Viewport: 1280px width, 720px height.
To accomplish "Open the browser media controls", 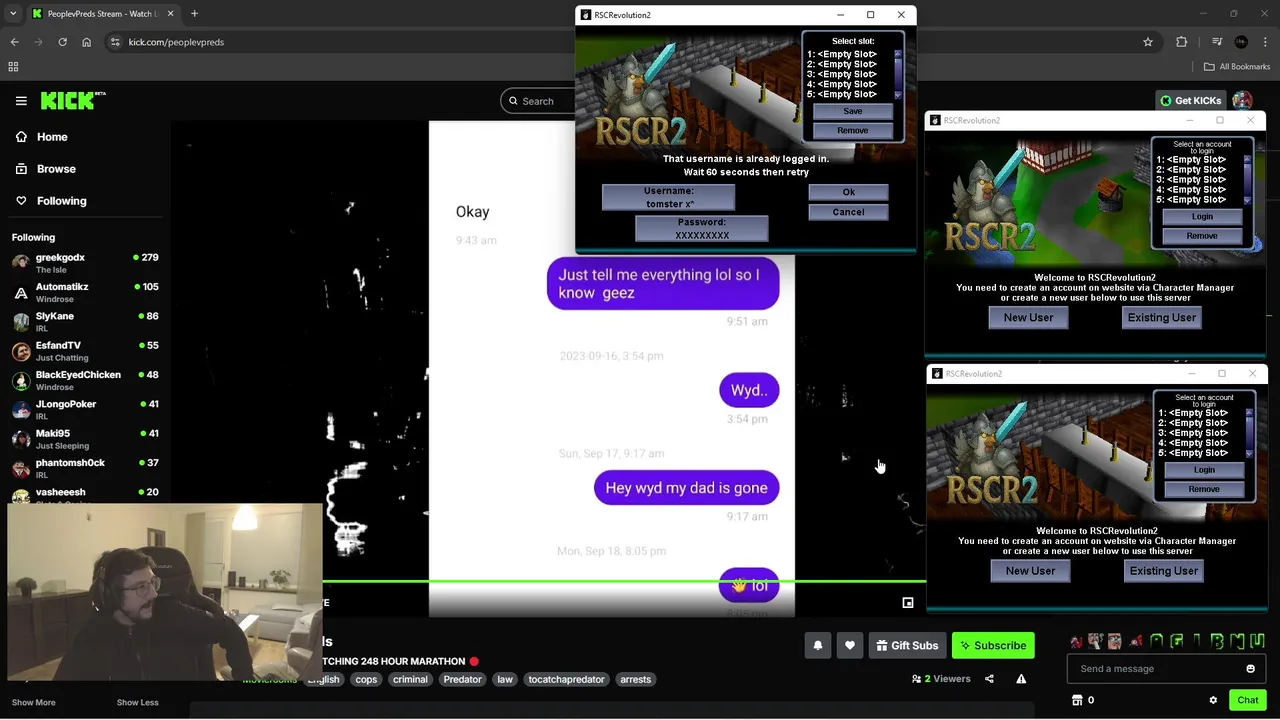I will (1216, 42).
